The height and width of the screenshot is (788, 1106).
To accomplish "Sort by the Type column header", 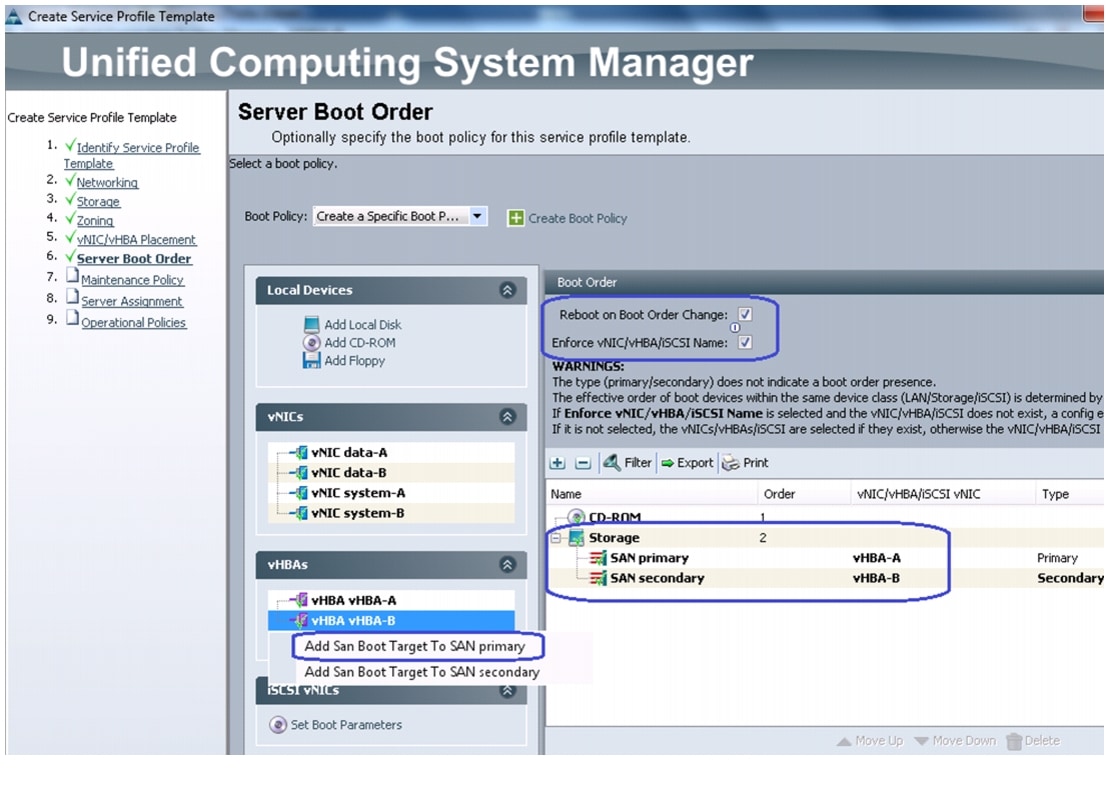I will pos(1069,494).
